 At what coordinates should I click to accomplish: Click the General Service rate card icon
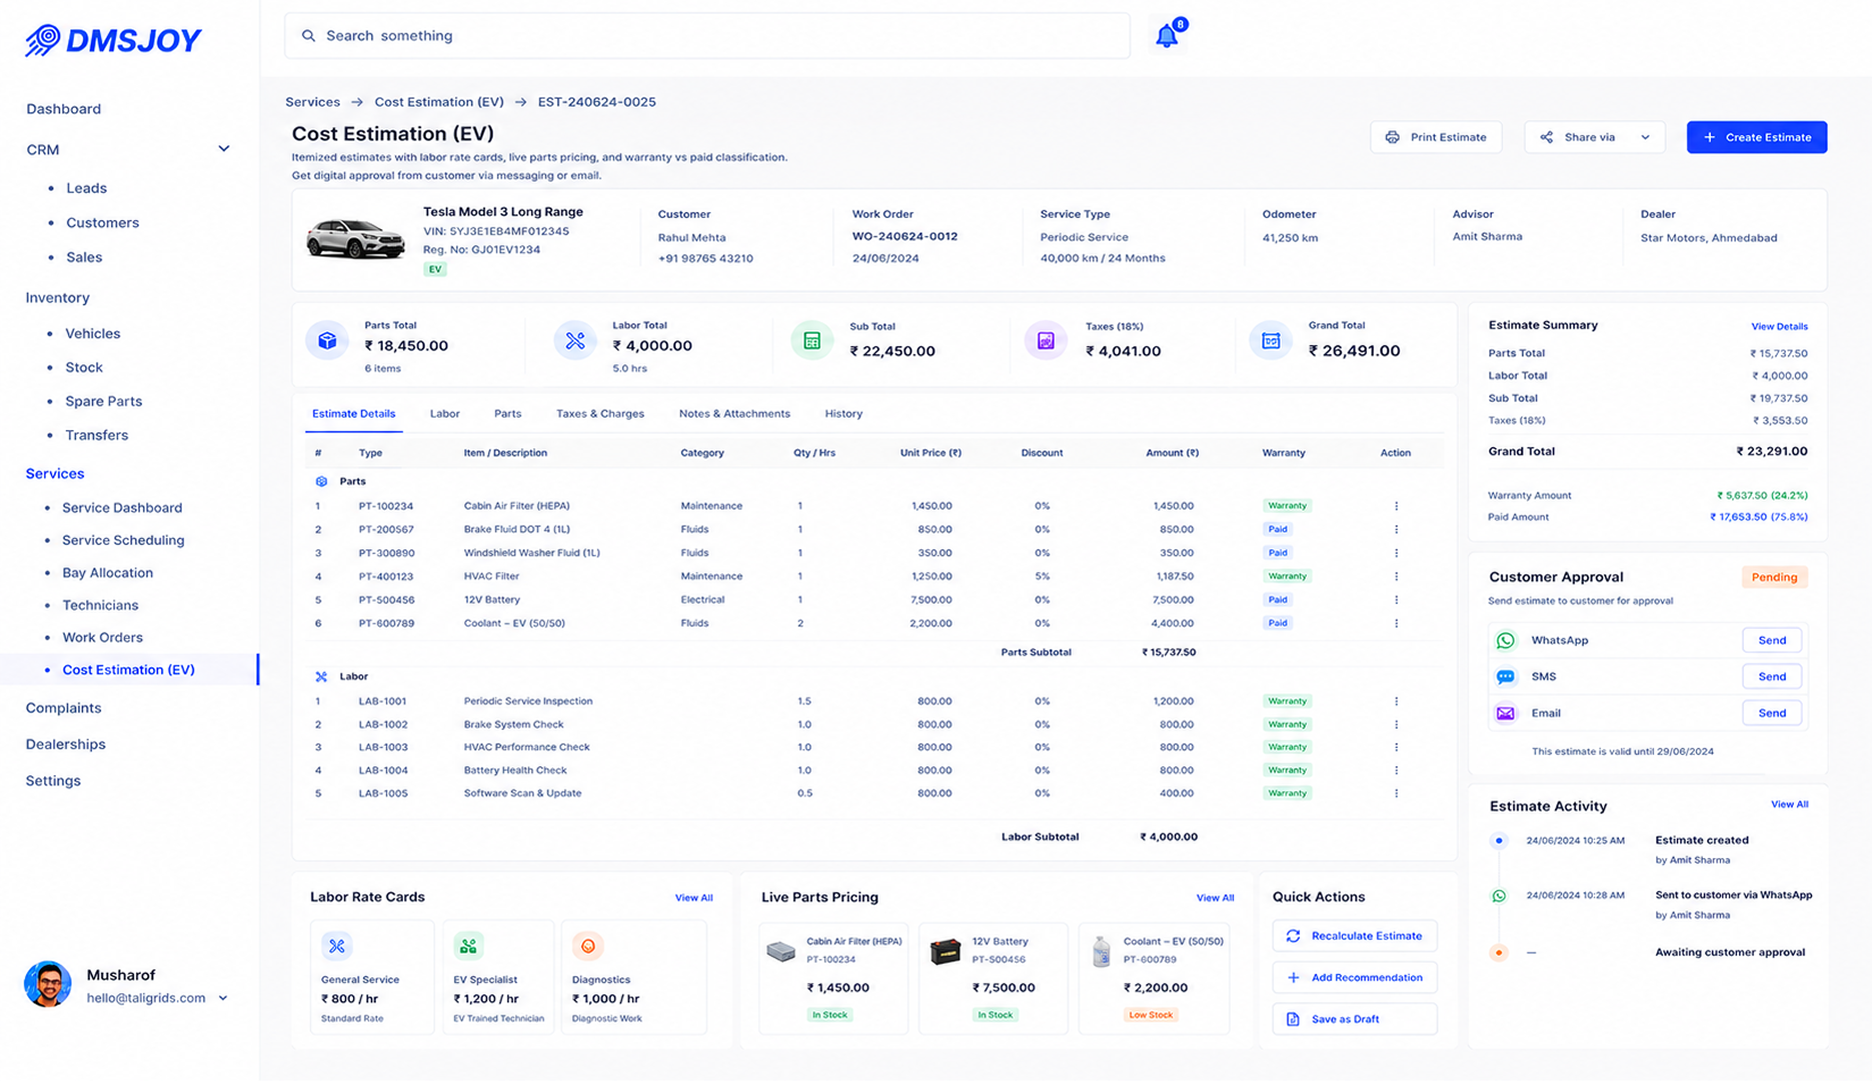[x=337, y=946]
